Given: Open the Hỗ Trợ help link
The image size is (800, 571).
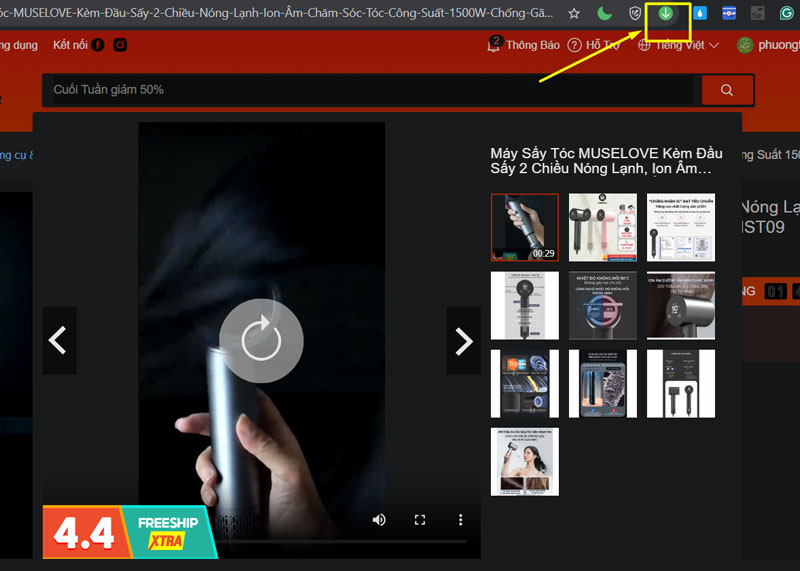Looking at the screenshot, I should [594, 45].
